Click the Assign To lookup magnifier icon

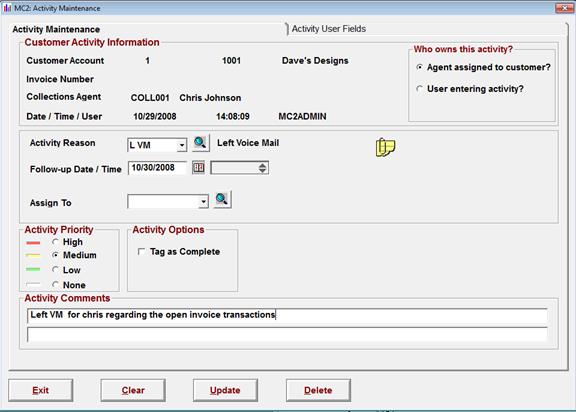point(222,200)
